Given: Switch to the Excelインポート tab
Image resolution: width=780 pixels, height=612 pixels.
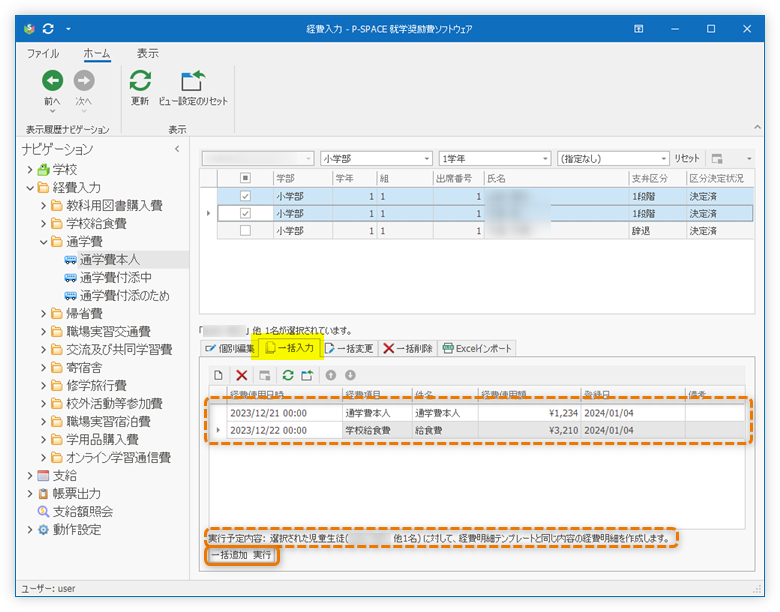Looking at the screenshot, I should coord(477,348).
